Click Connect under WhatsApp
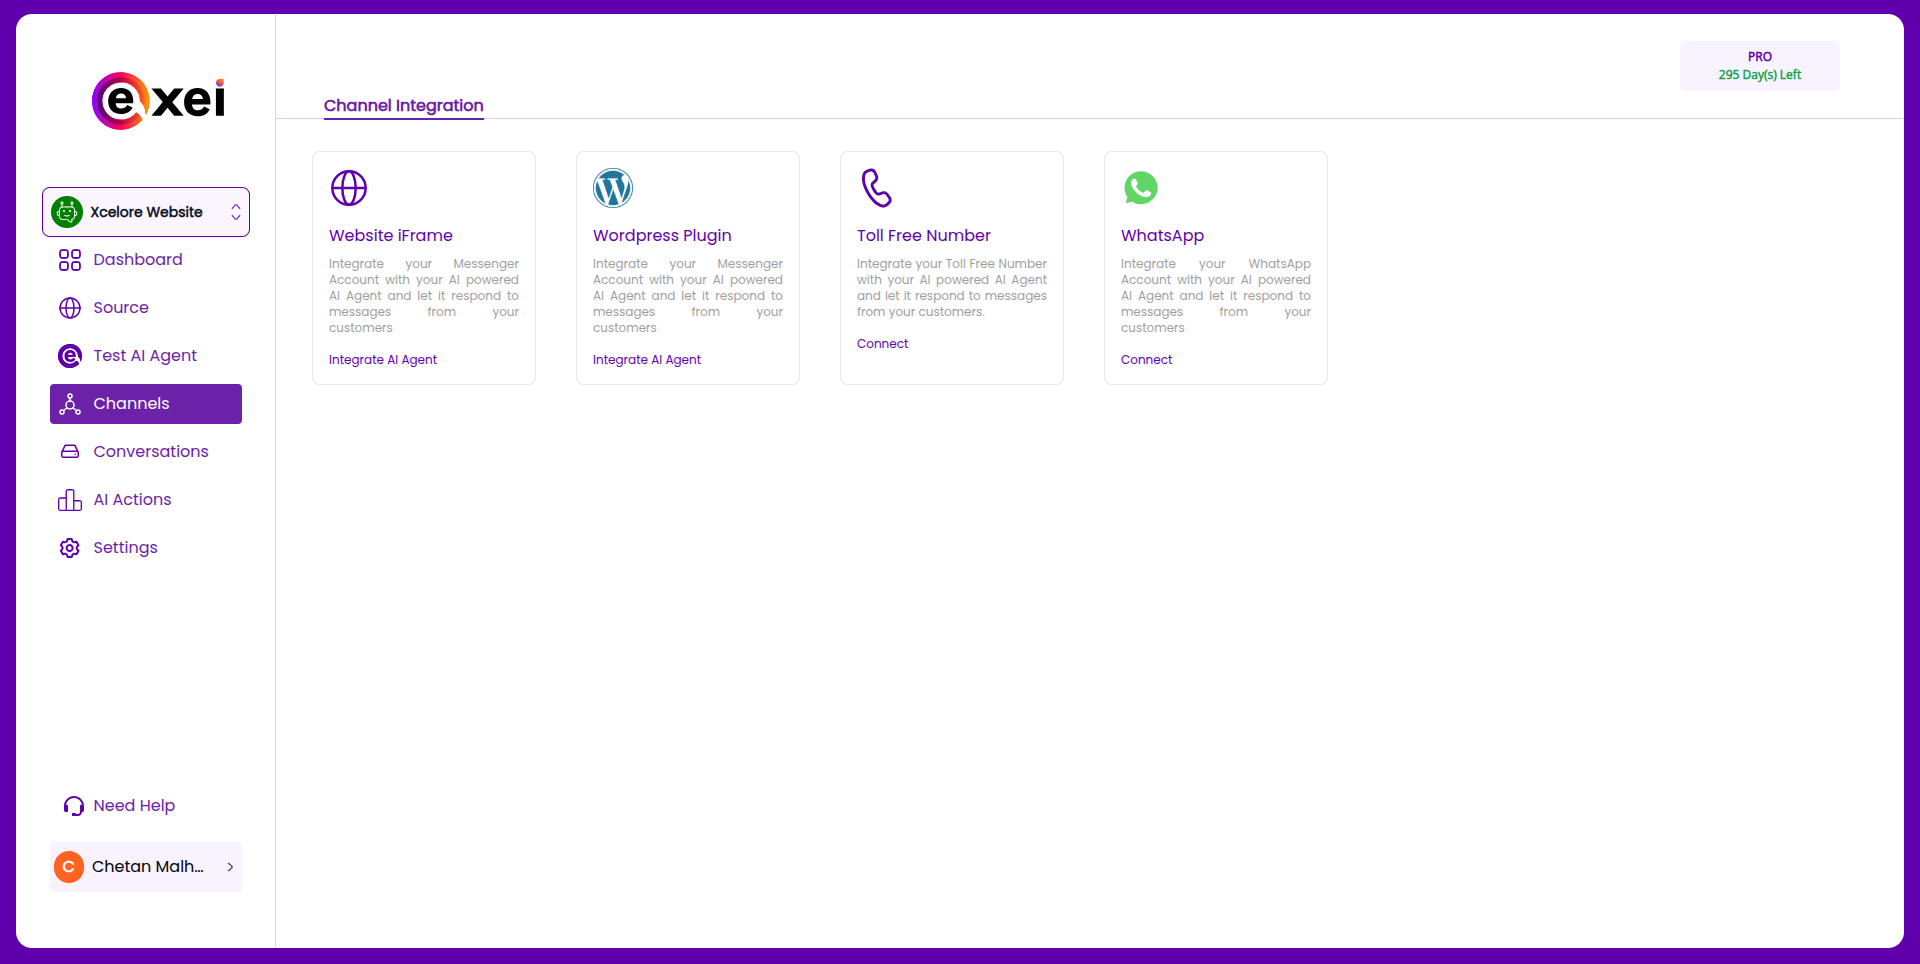This screenshot has height=964, width=1920. point(1147,360)
